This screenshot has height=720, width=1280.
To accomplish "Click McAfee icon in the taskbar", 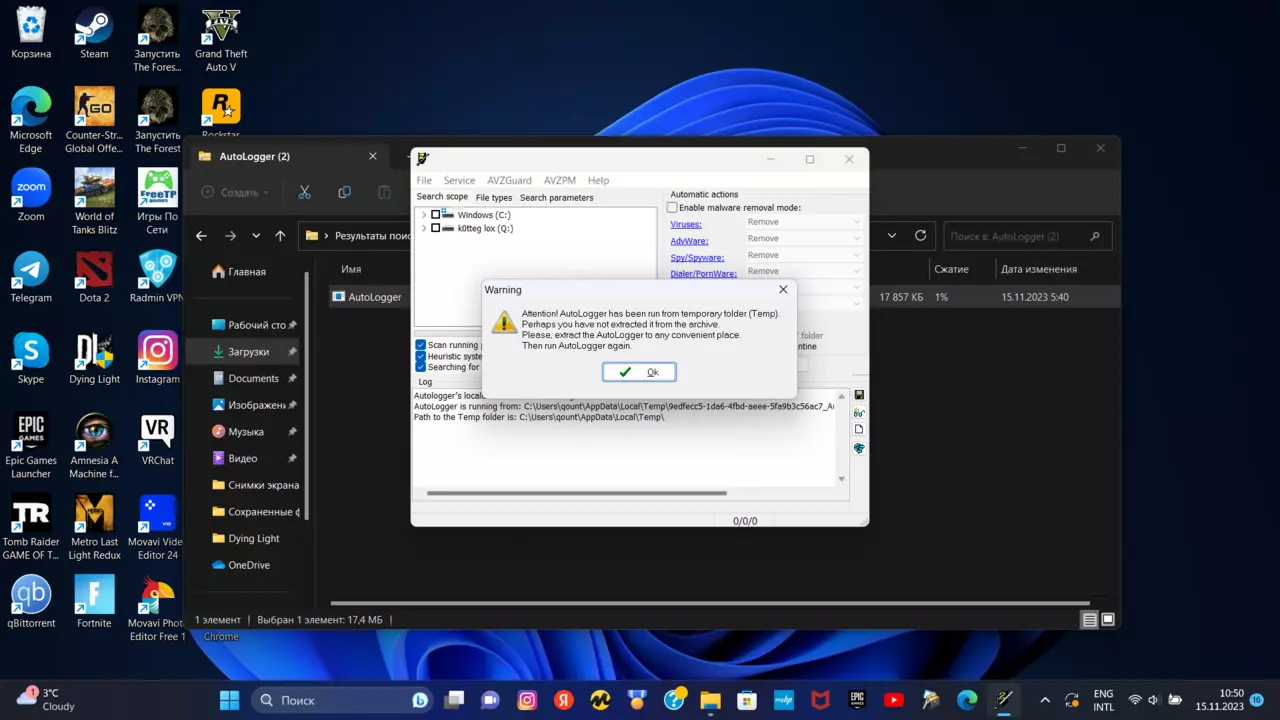I will coord(820,700).
